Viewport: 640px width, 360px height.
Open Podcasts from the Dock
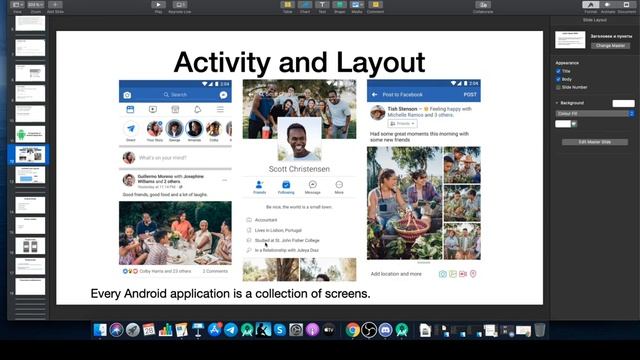[x=312, y=330]
